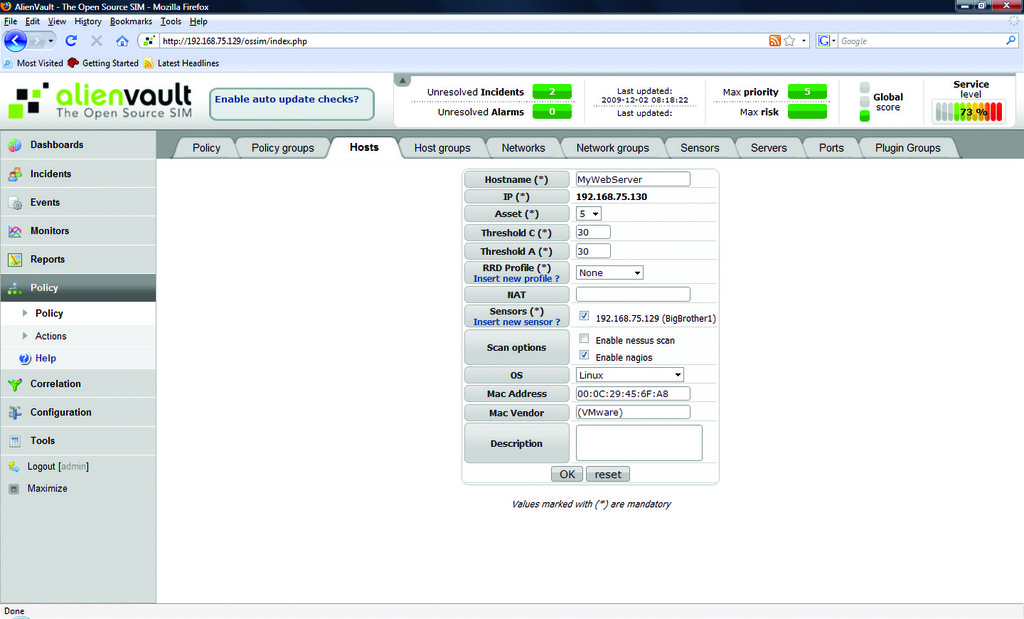Switch to the Host groups tab

[442, 148]
